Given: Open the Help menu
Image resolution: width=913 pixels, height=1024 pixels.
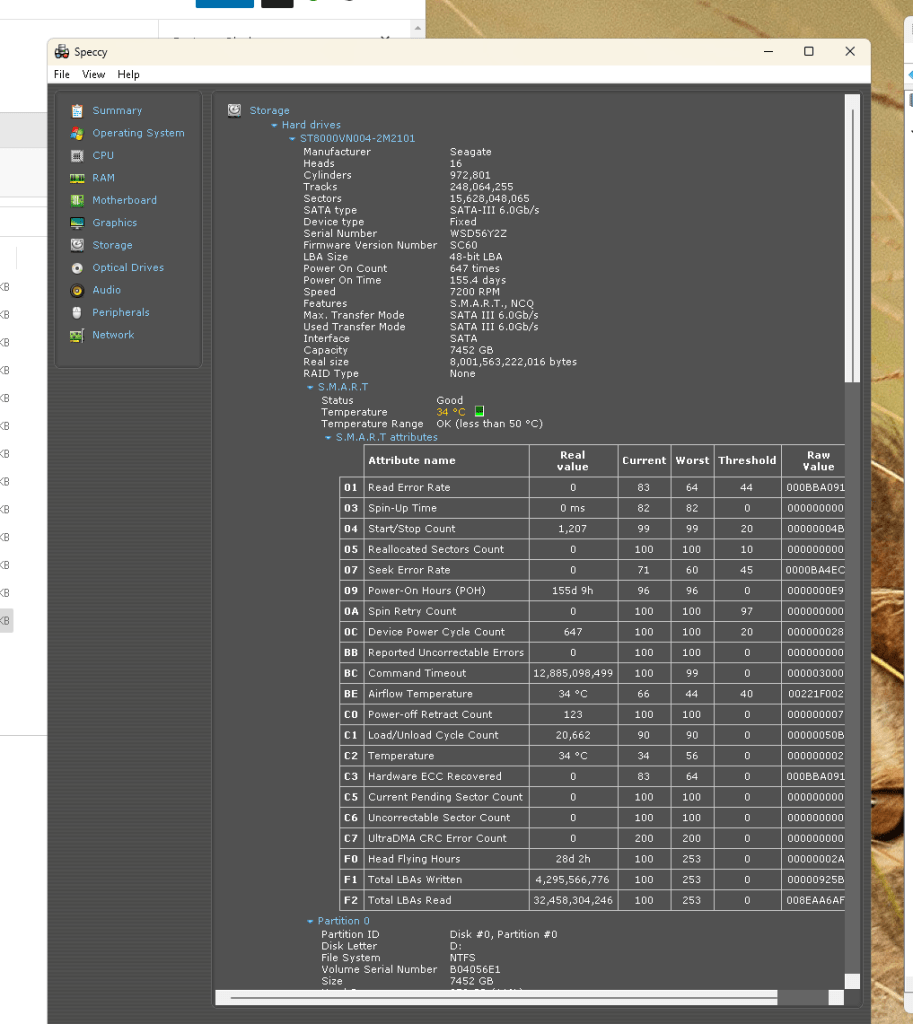Looking at the screenshot, I should [129, 74].
